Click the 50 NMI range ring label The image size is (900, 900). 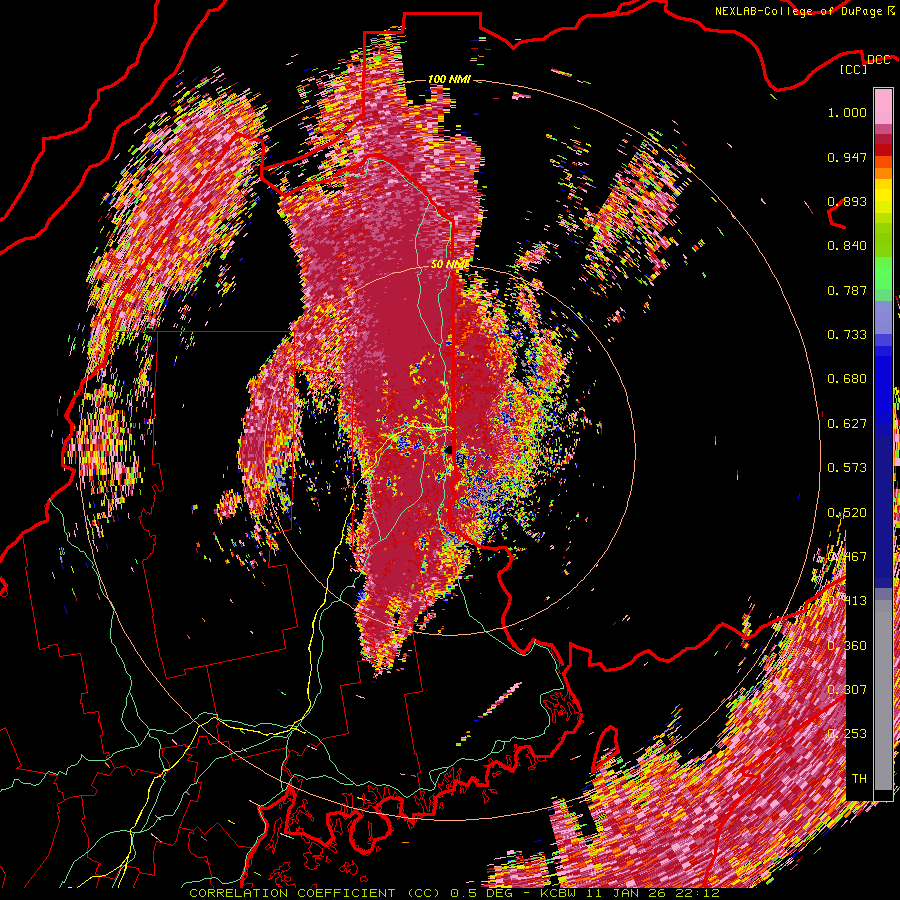[x=448, y=265]
